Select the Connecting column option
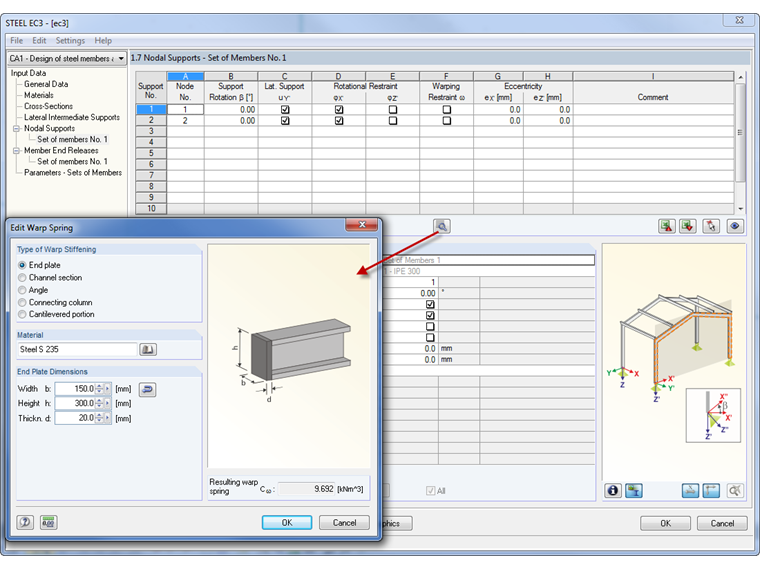This screenshot has height=570, width=760. [22, 302]
